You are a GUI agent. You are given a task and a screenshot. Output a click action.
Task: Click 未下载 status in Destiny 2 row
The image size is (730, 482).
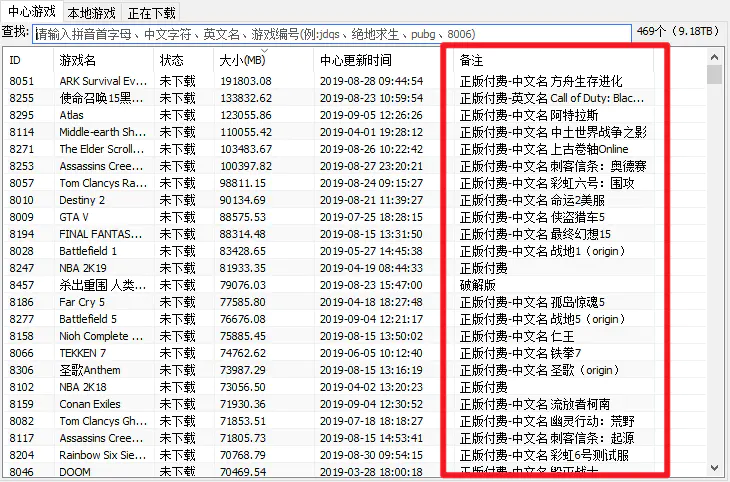[177, 200]
